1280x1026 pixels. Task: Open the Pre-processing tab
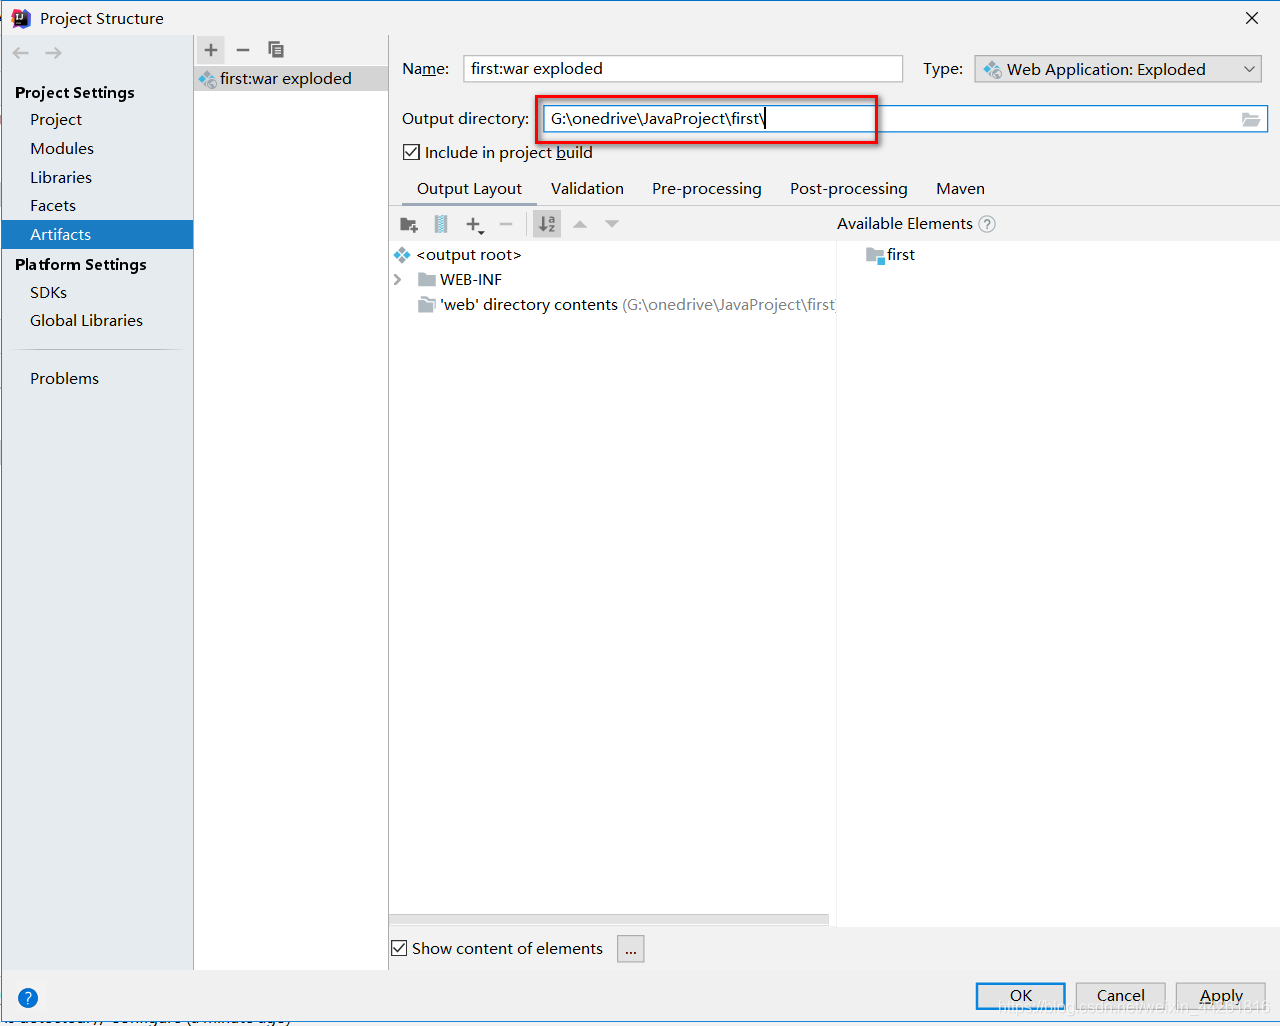706,188
